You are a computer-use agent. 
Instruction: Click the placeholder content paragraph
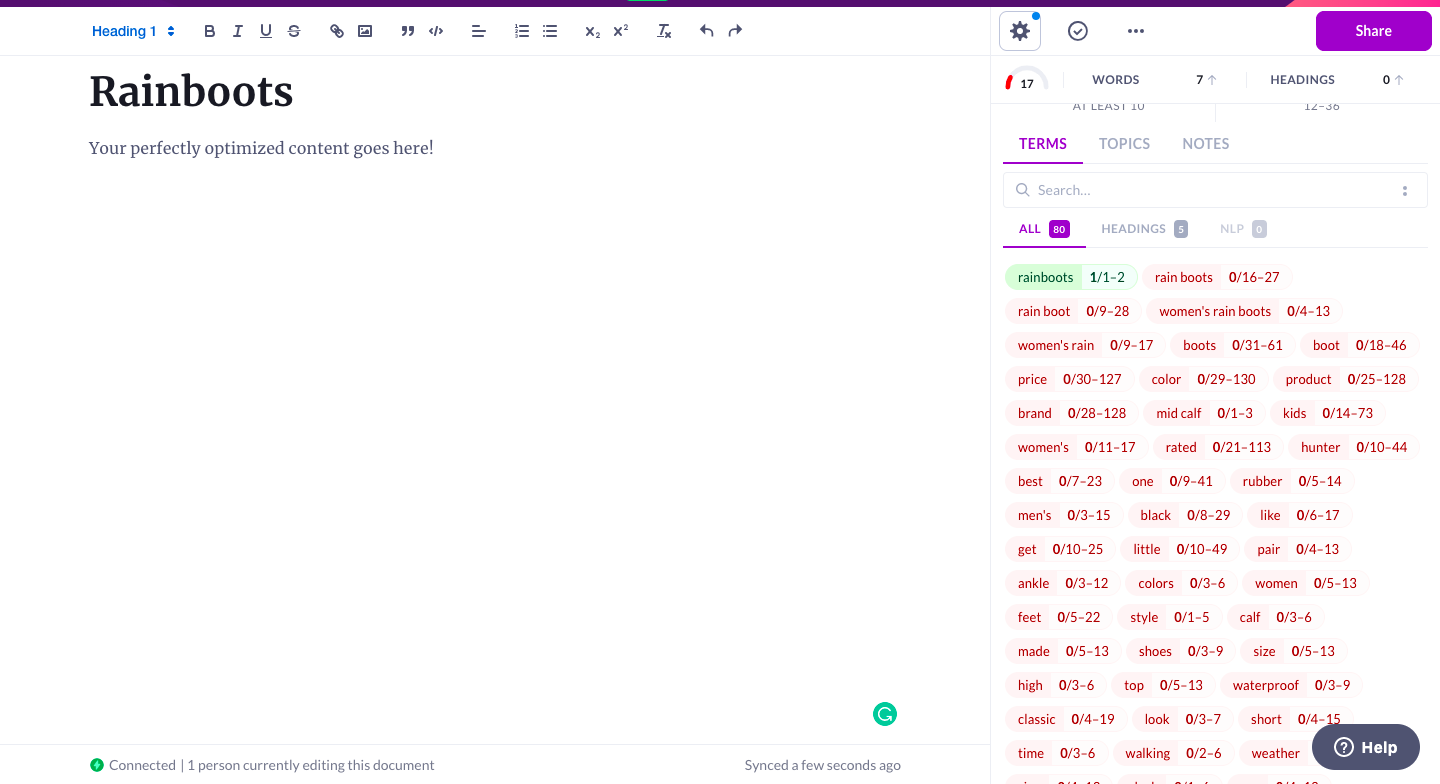261,148
